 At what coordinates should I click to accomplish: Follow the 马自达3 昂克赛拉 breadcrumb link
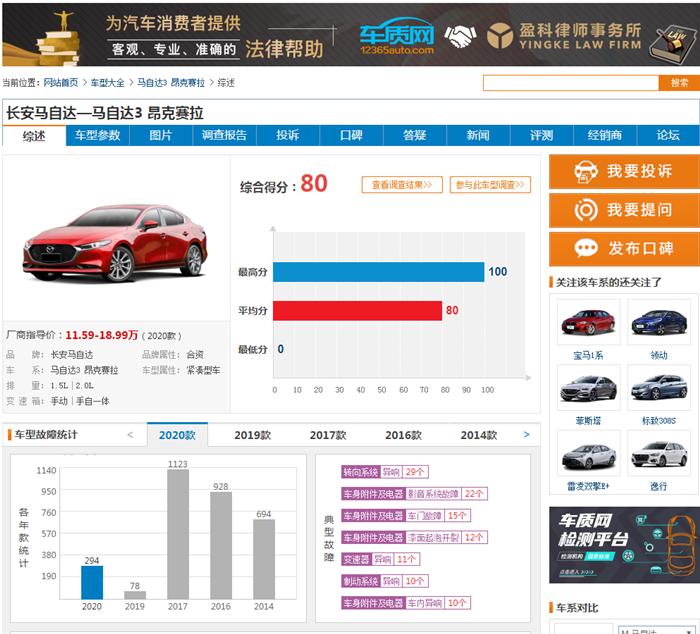pyautogui.click(x=171, y=83)
